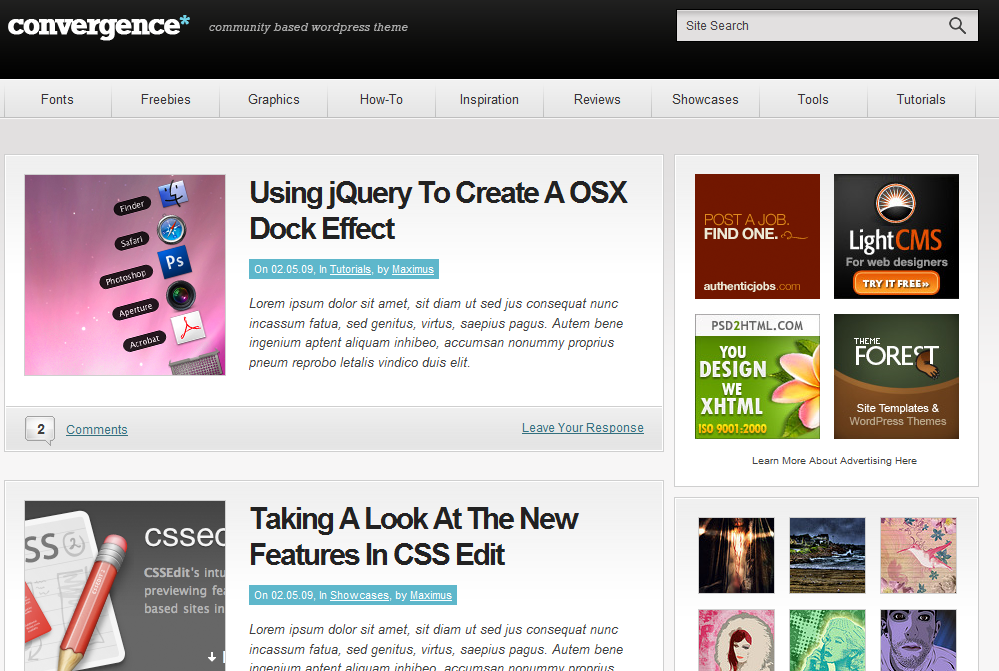Open the Graphics nav item
The height and width of the screenshot is (671, 999).
(x=273, y=99)
